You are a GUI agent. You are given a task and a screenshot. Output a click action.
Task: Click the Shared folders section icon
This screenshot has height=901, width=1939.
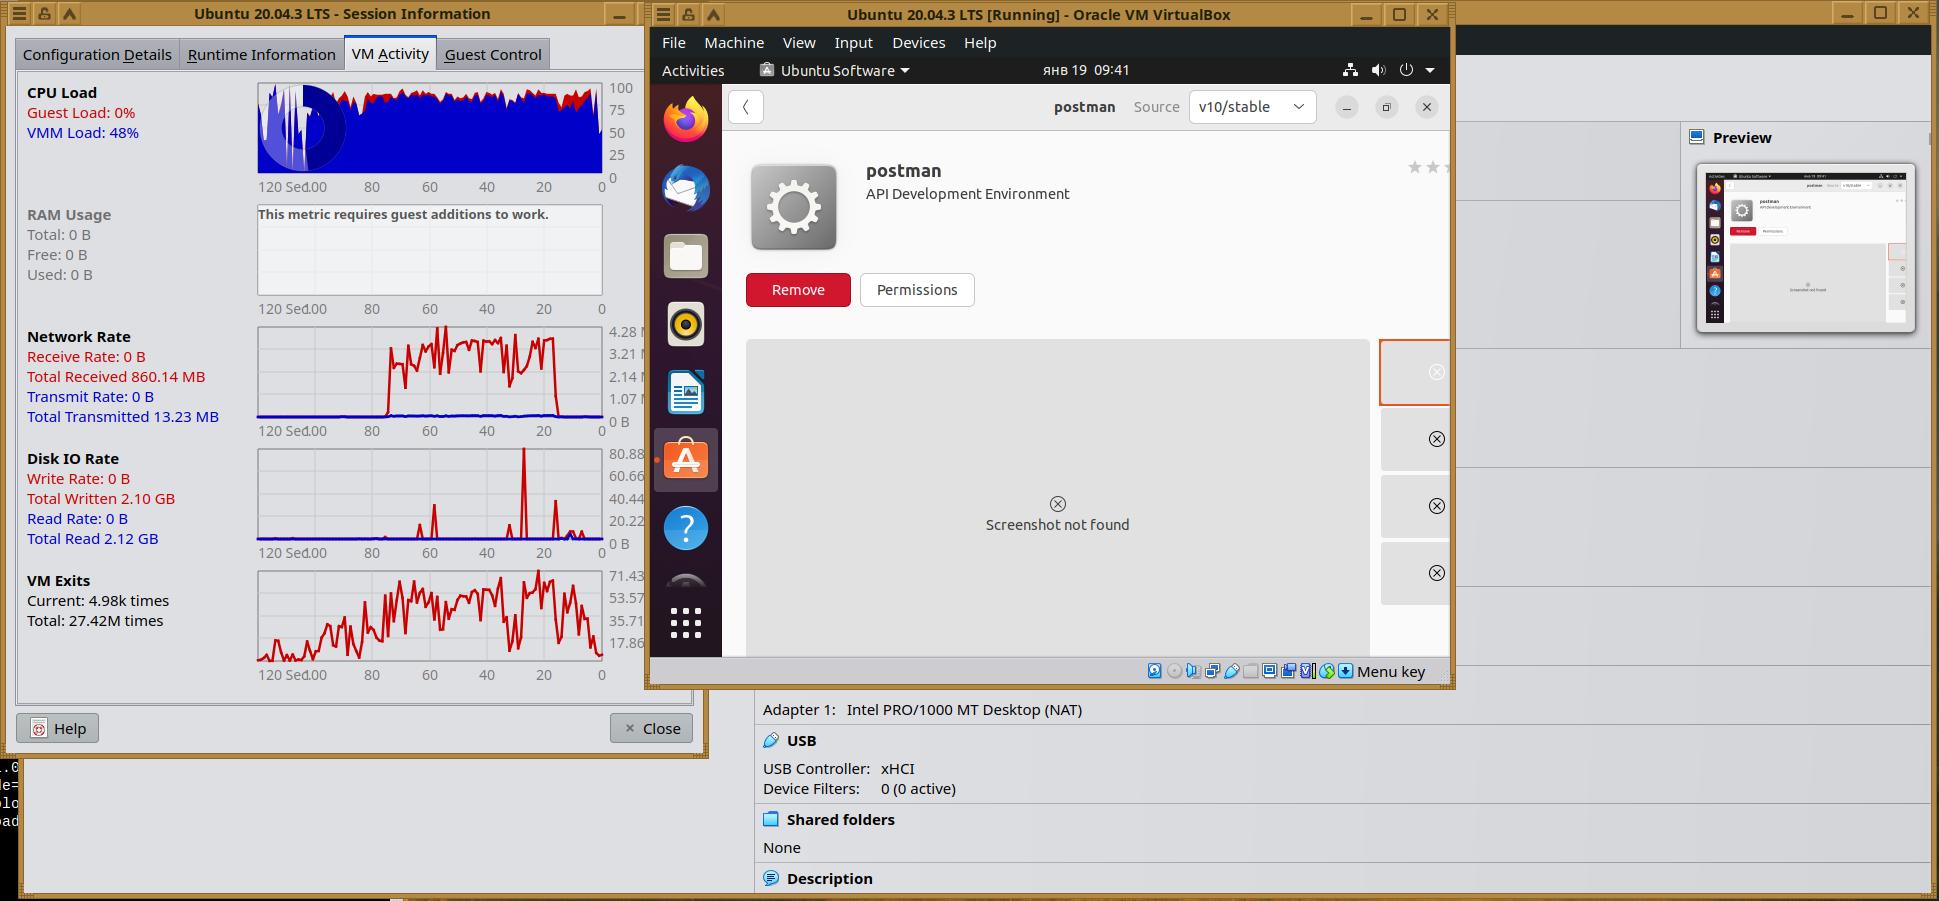771,820
